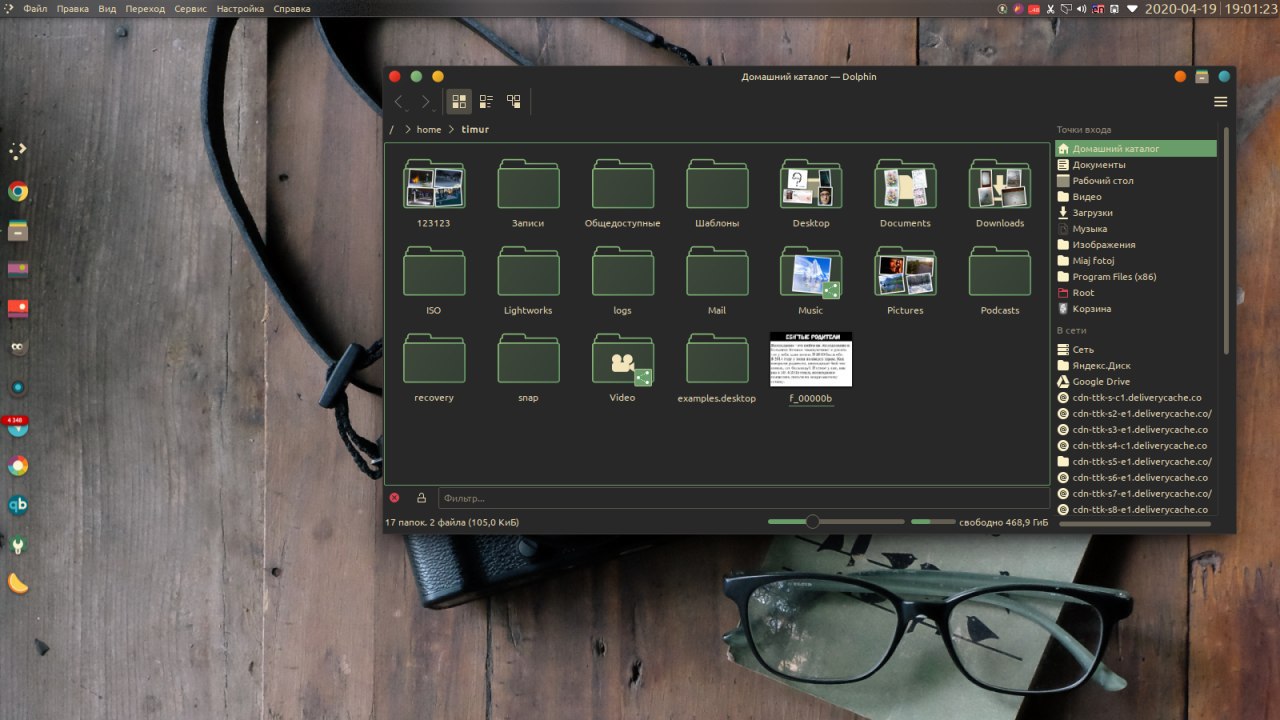Click 'home' in the breadcrumb path
The height and width of the screenshot is (720, 1280).
tap(429, 129)
